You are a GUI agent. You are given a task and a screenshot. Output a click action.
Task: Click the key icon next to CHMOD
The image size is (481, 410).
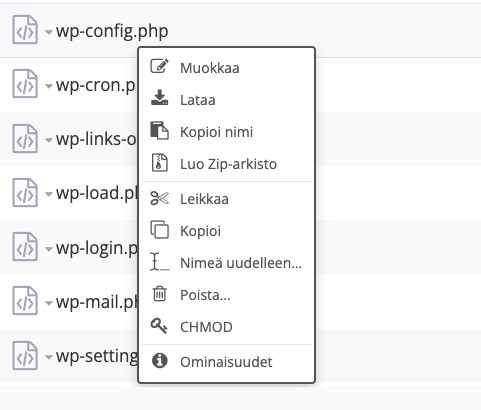coord(159,326)
